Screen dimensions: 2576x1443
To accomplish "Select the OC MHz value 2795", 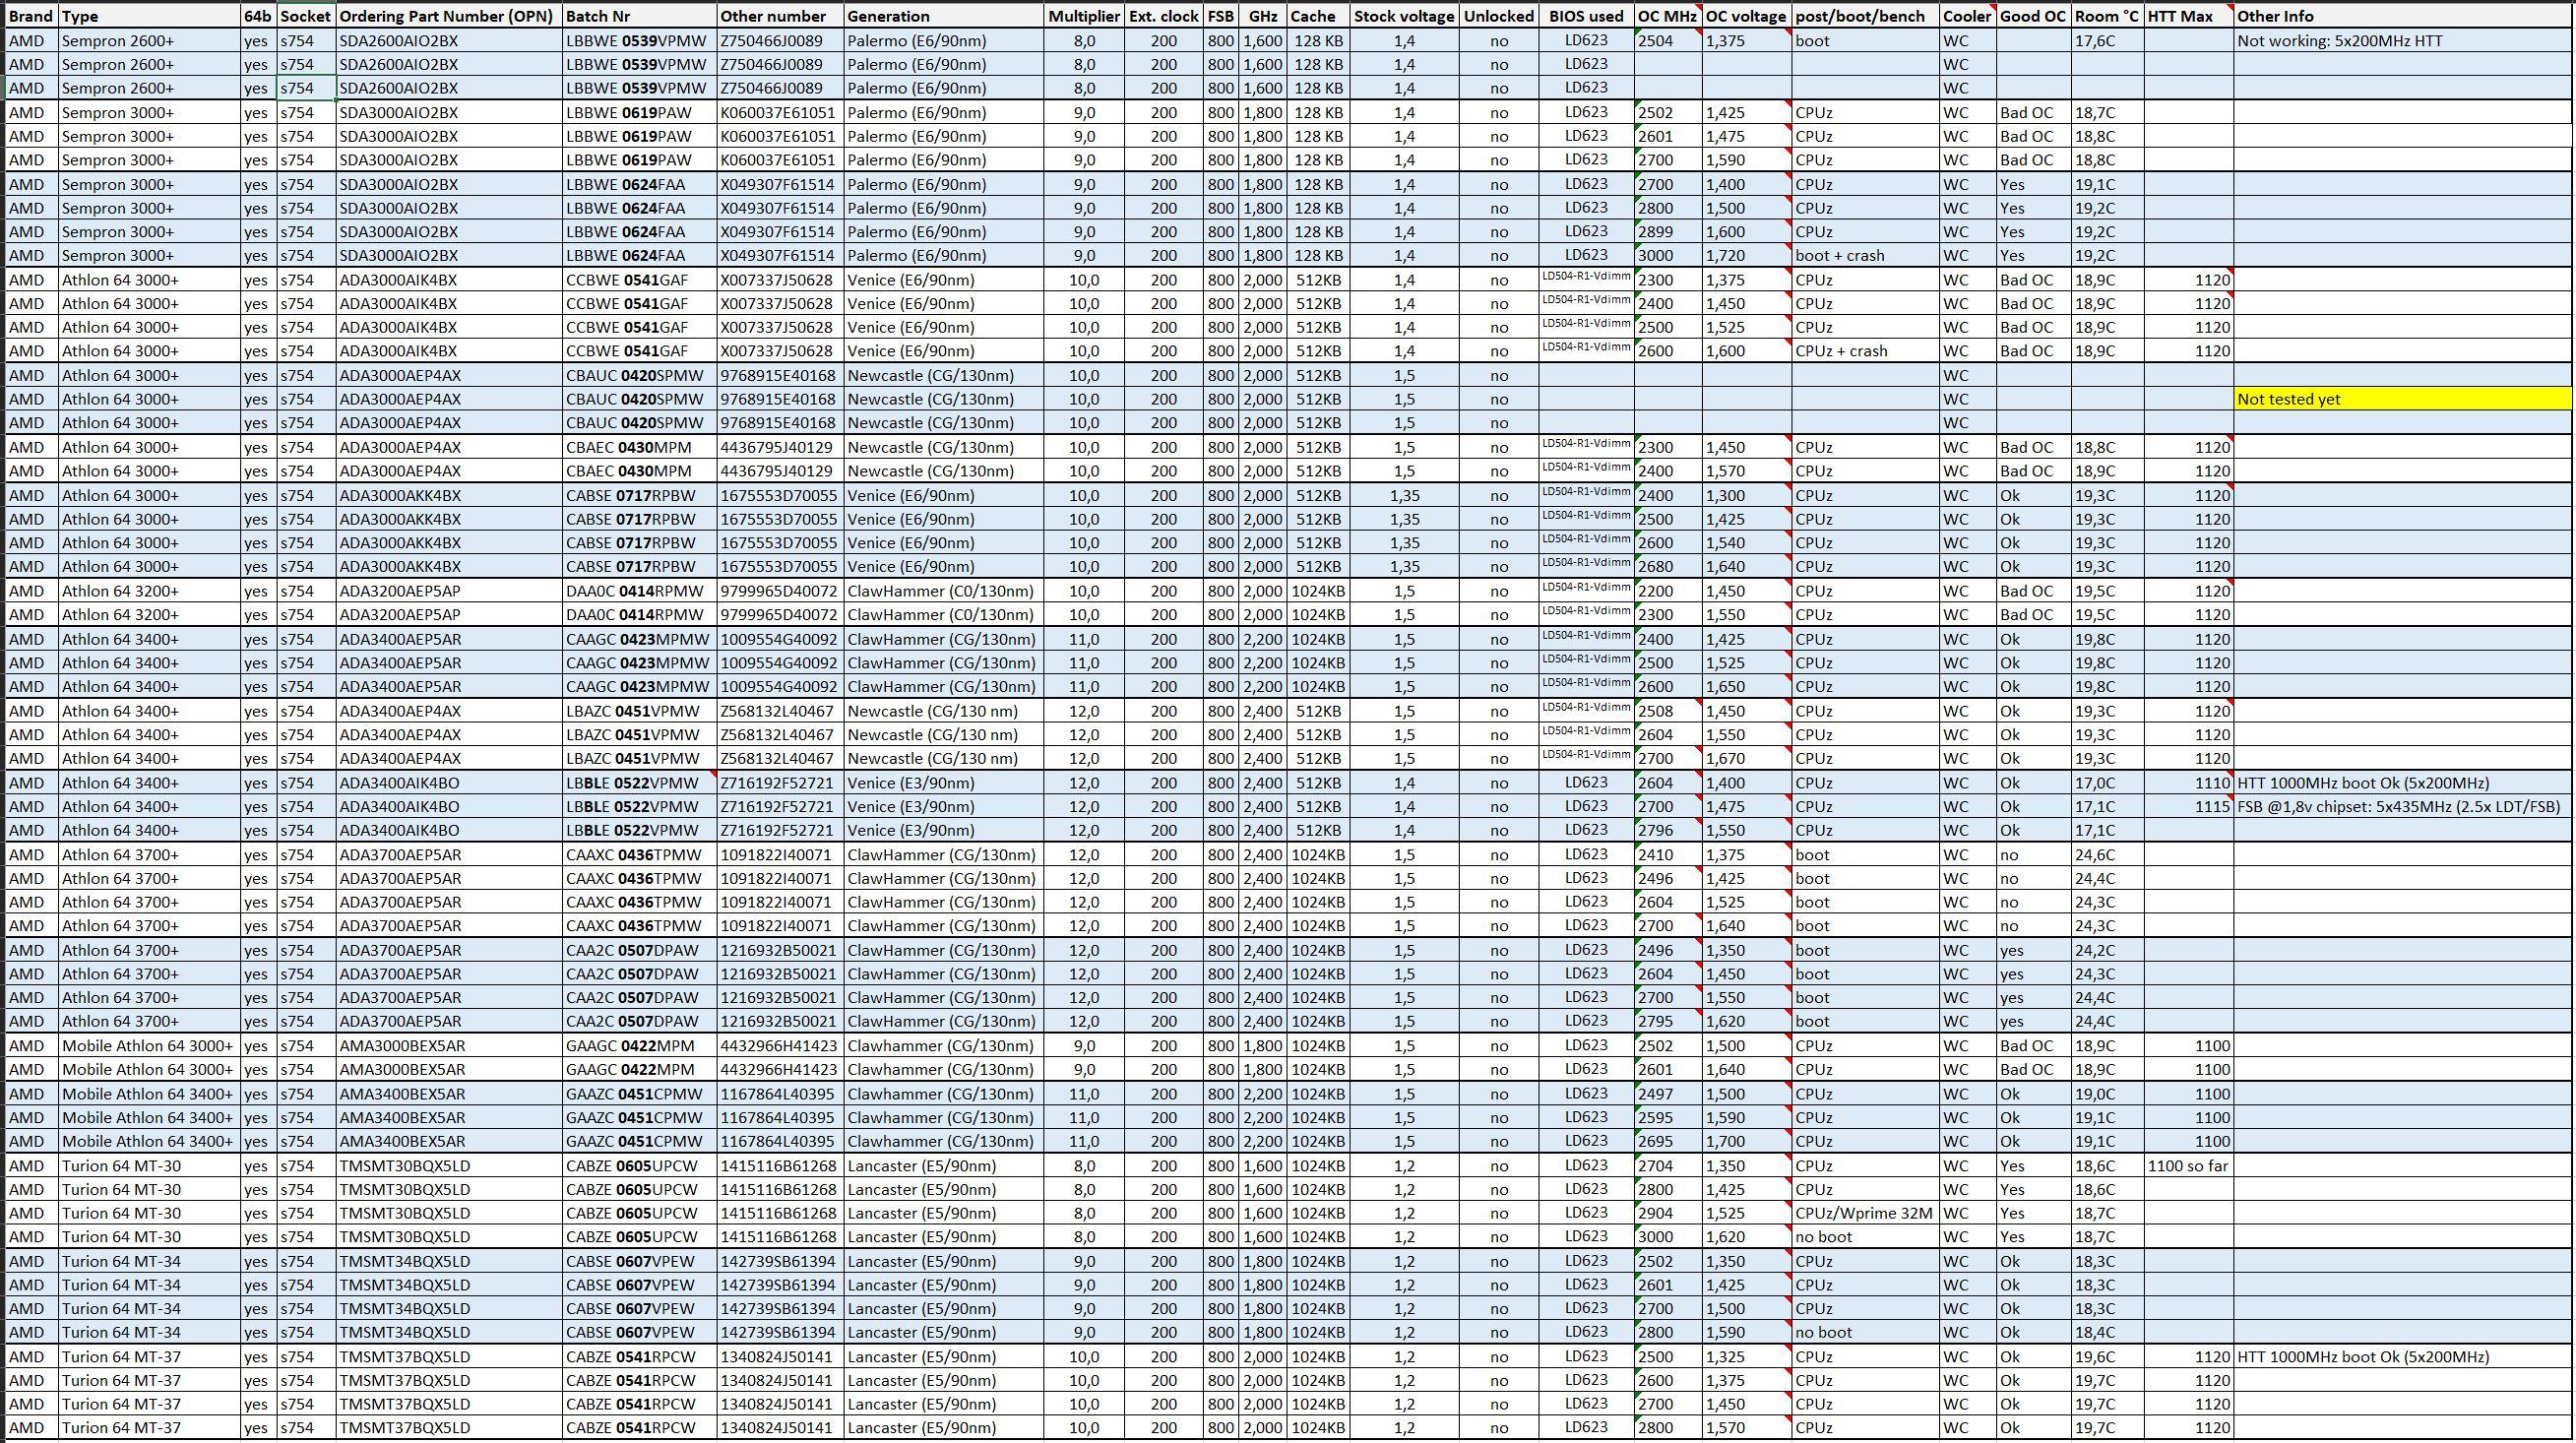I will pos(1668,1021).
